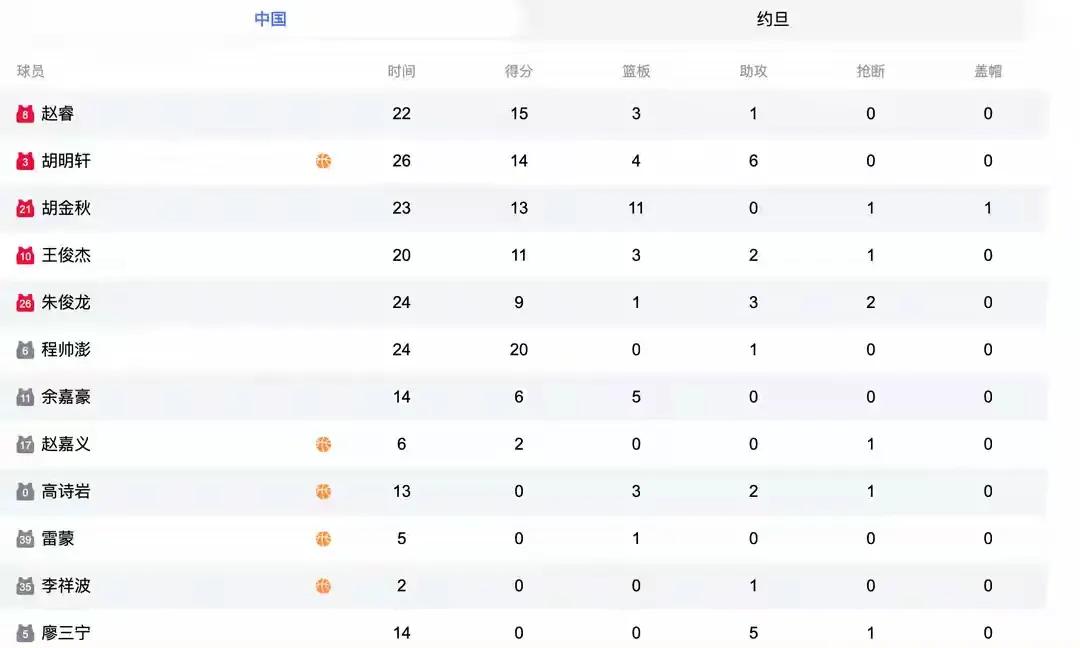Viewport: 1080px width, 648px height.
Task: Switch to the 约旦 team tab
Action: (x=772, y=19)
